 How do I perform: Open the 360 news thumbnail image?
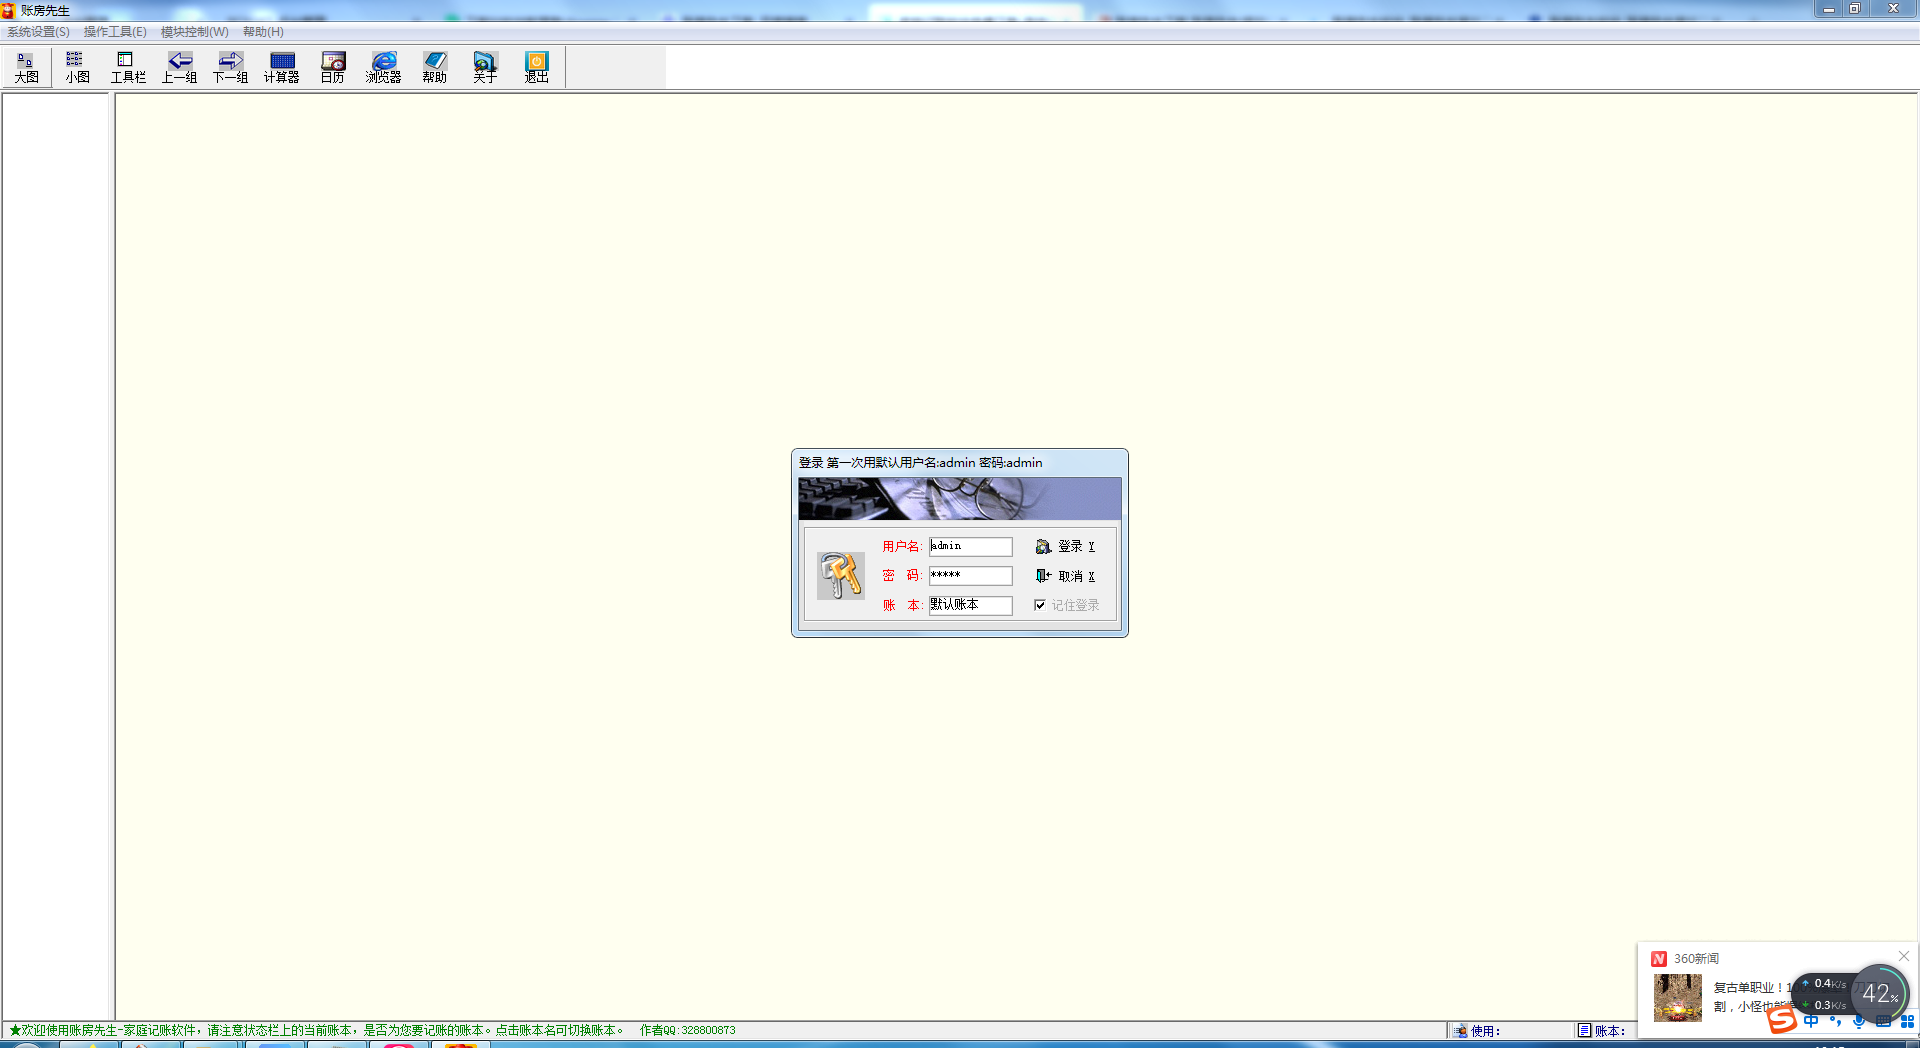point(1677,997)
